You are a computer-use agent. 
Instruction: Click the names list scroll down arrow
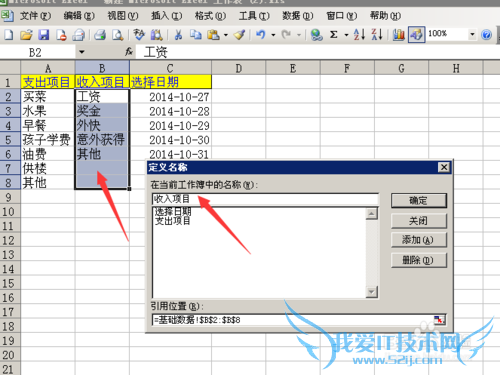tap(371, 292)
